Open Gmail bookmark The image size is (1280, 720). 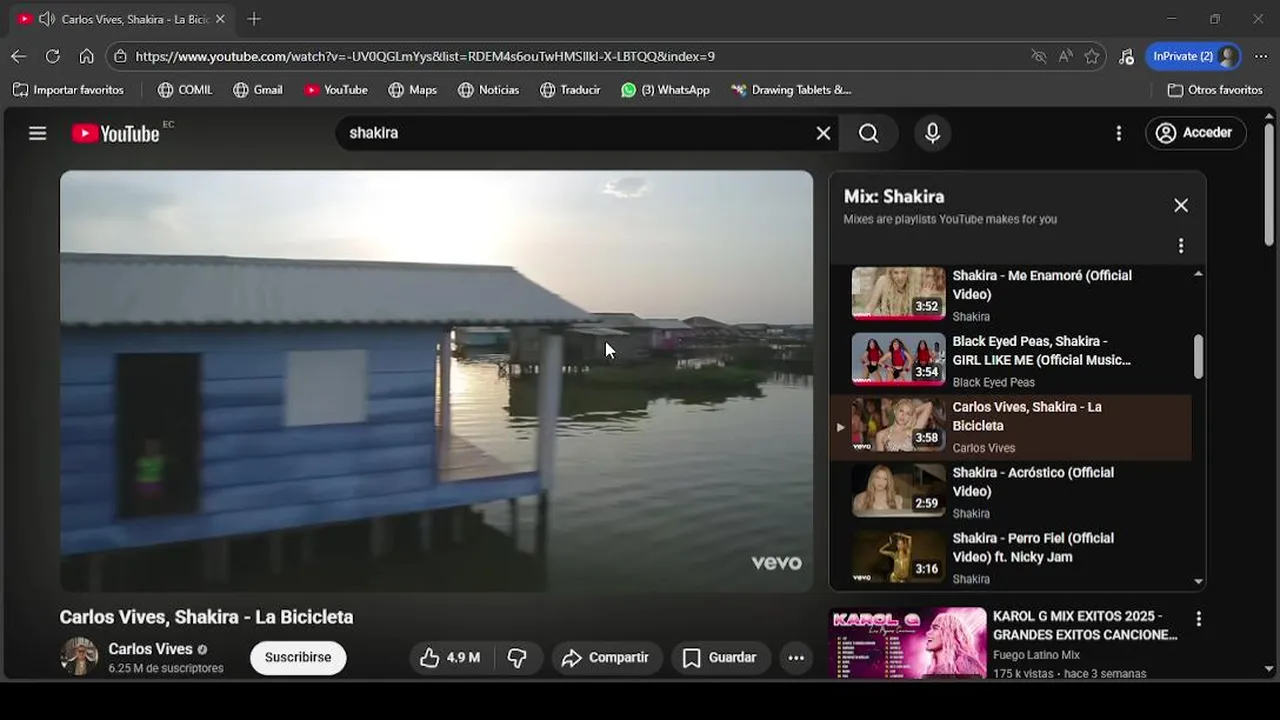click(x=258, y=90)
